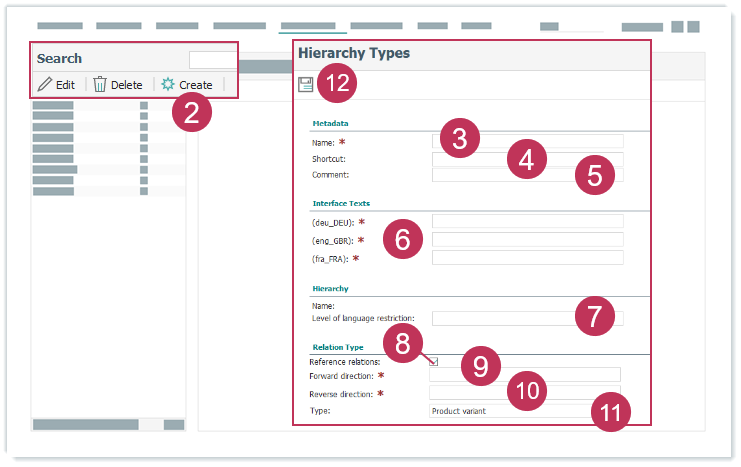Select the (deu_DEU) interface text field
741x467 pixels.
[x=527, y=221]
